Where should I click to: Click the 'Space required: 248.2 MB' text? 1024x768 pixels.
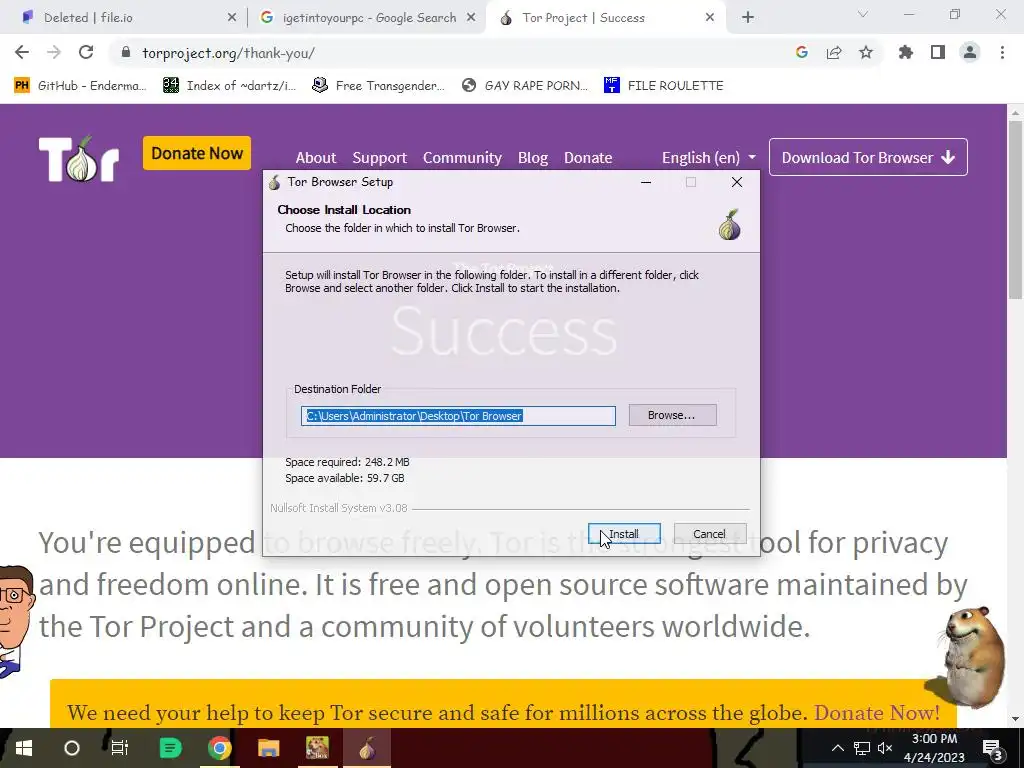coord(347,462)
